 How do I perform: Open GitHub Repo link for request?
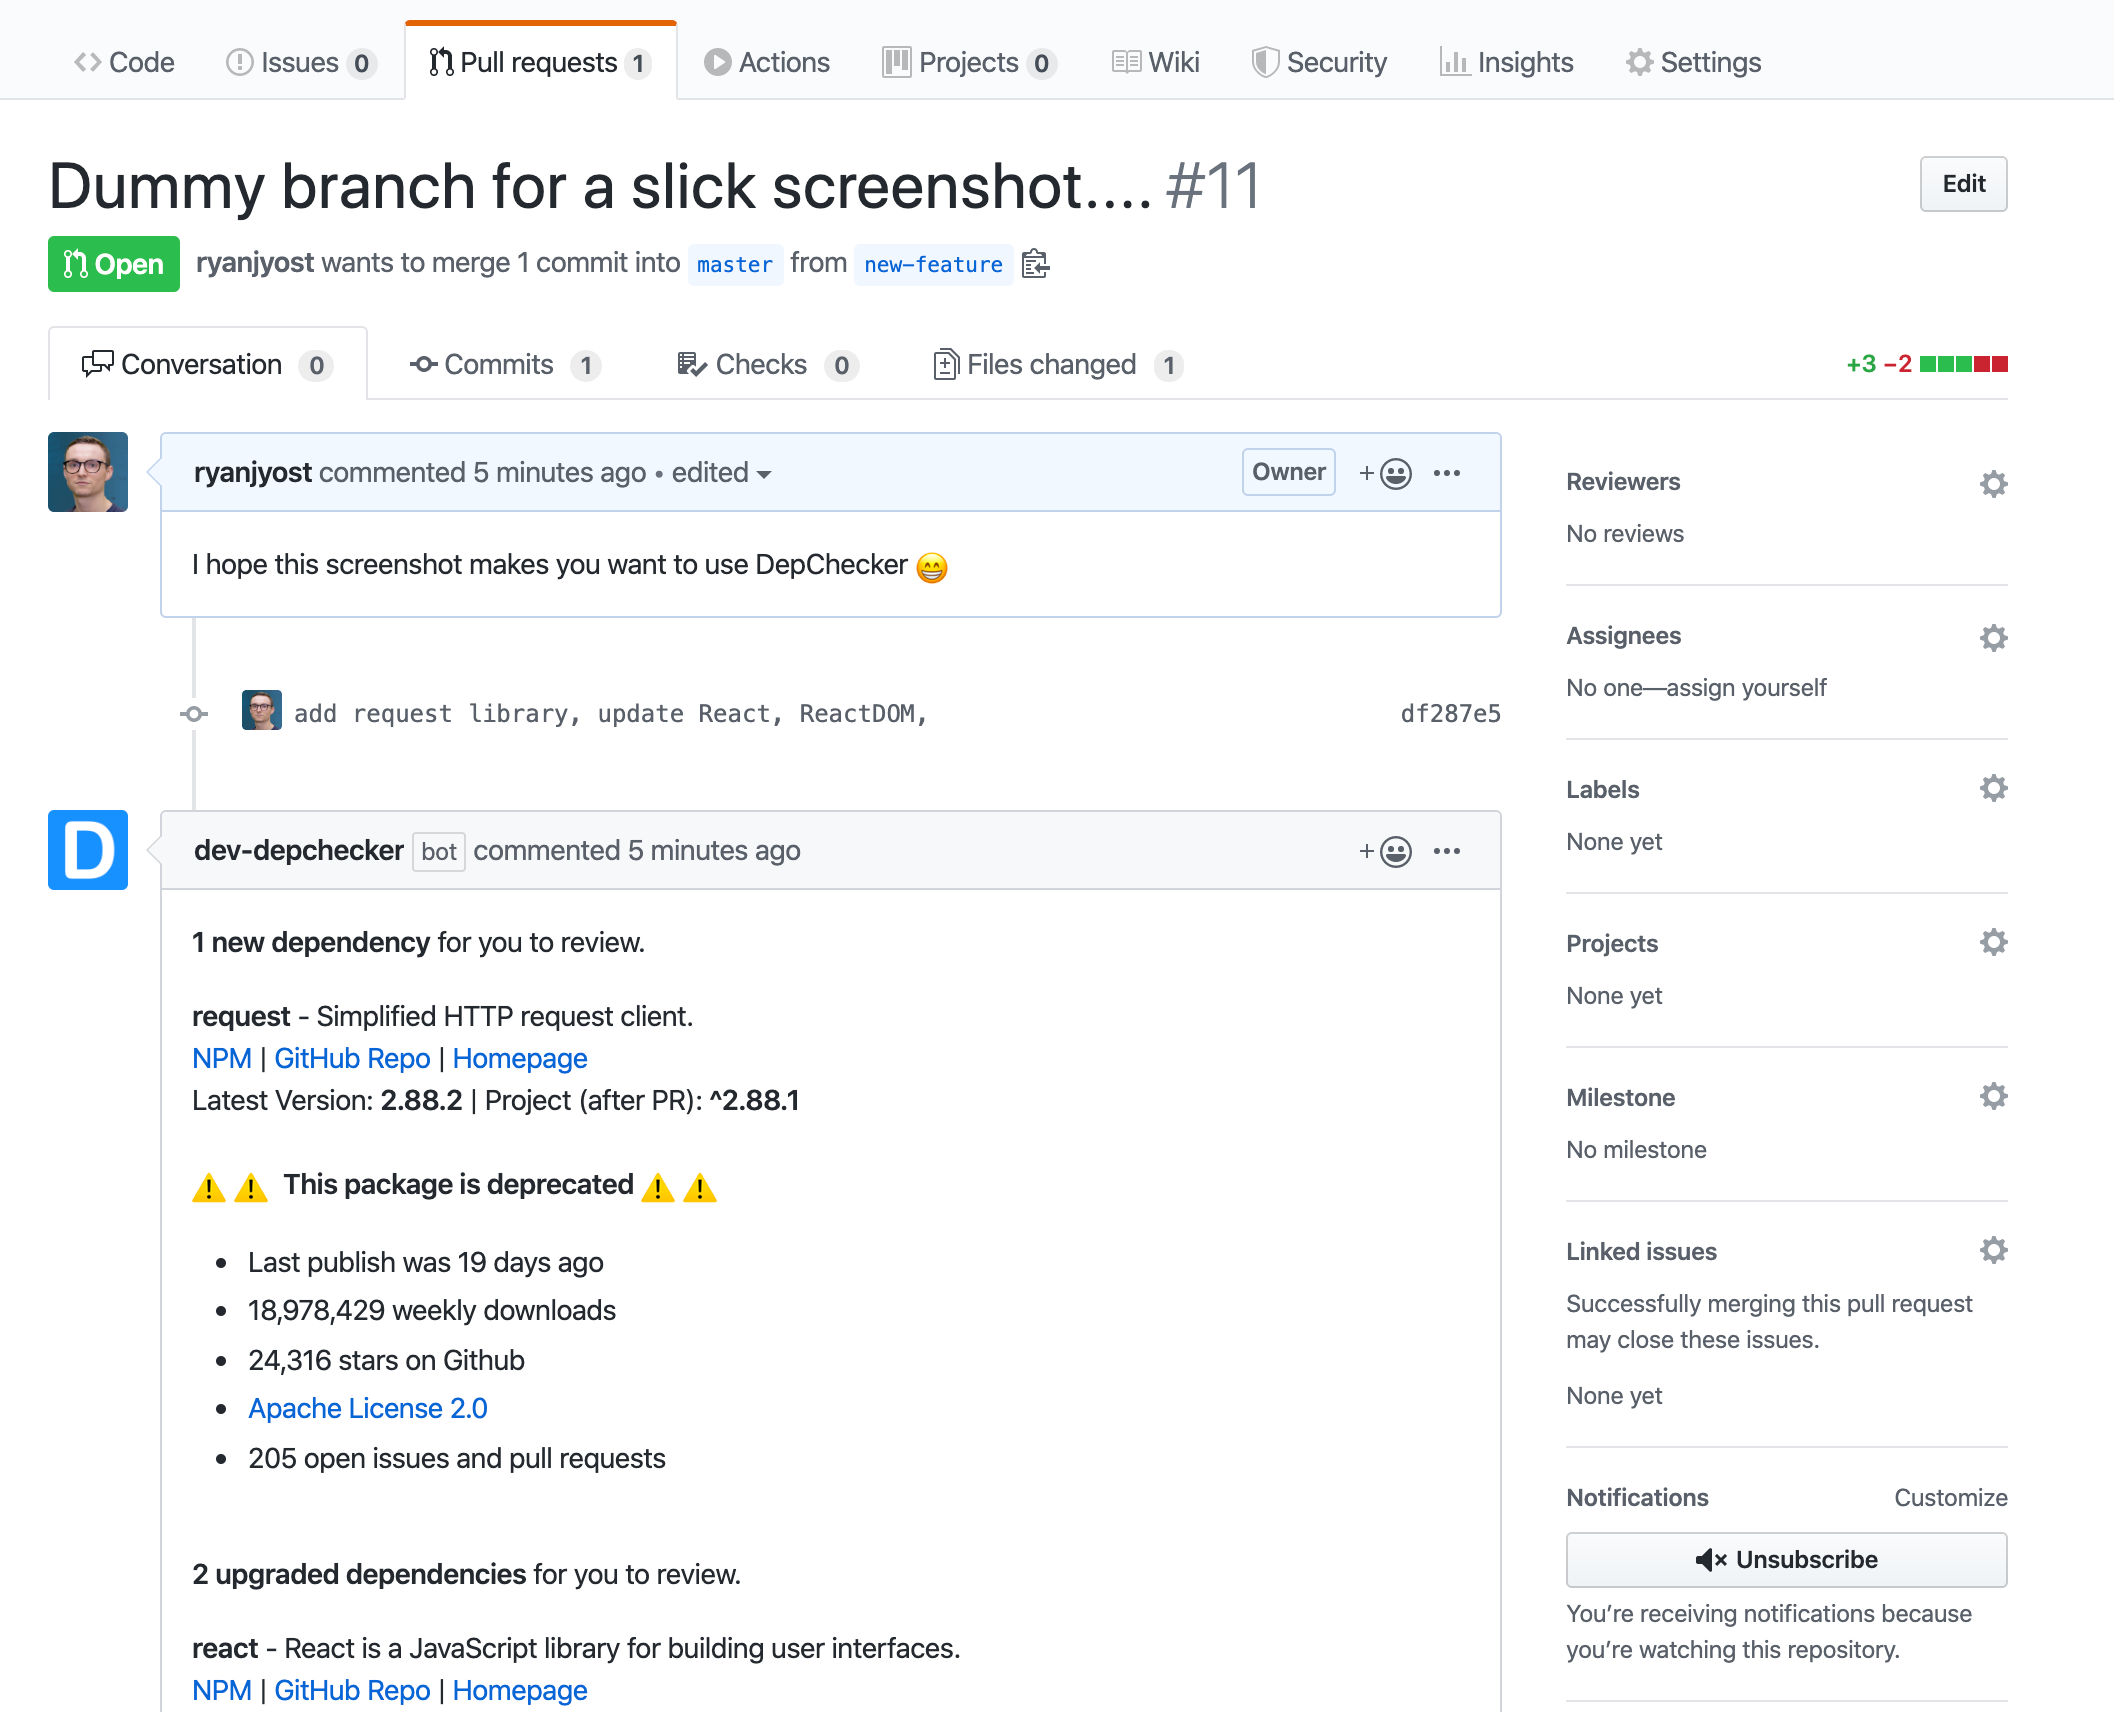(352, 1058)
